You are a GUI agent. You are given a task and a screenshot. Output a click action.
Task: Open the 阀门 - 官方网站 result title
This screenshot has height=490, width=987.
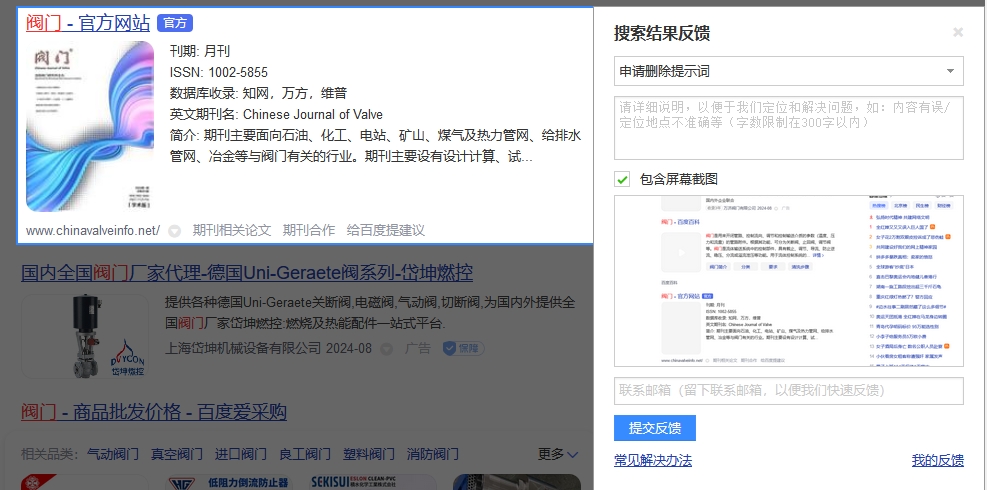[88, 23]
